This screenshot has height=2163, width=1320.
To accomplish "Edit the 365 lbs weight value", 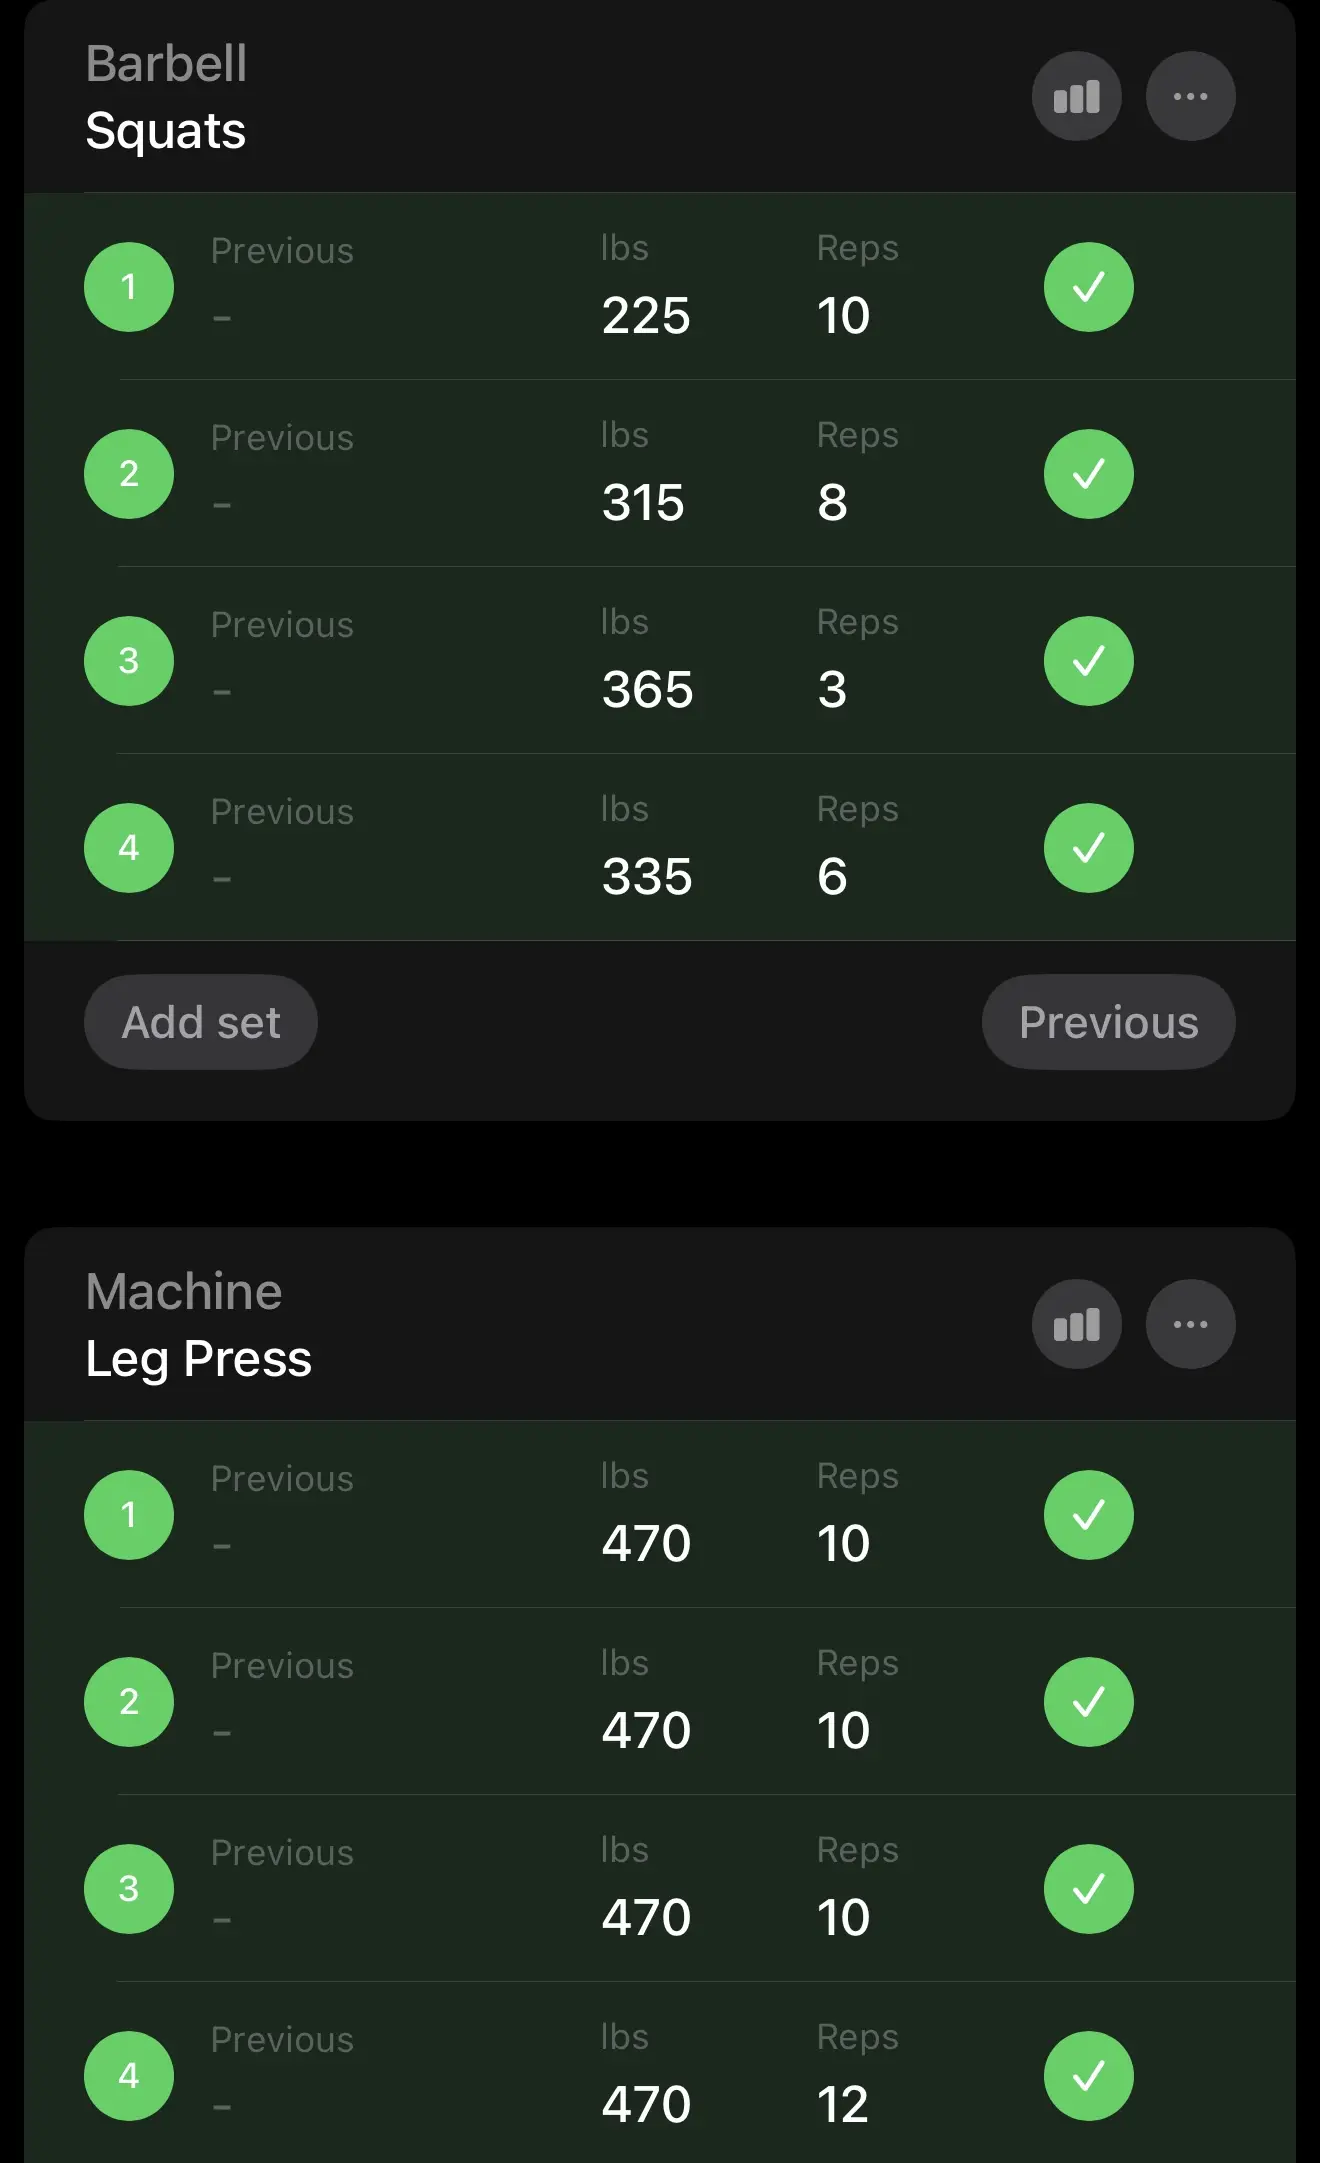I will click(x=647, y=689).
